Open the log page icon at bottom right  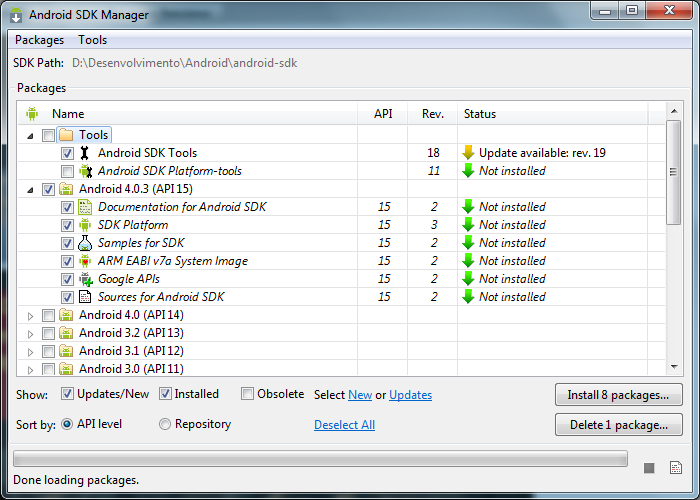point(676,467)
